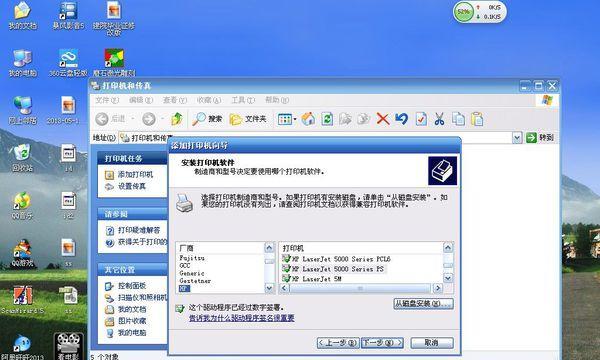Click the Forward arrow in explorer toolbar

tap(149, 119)
